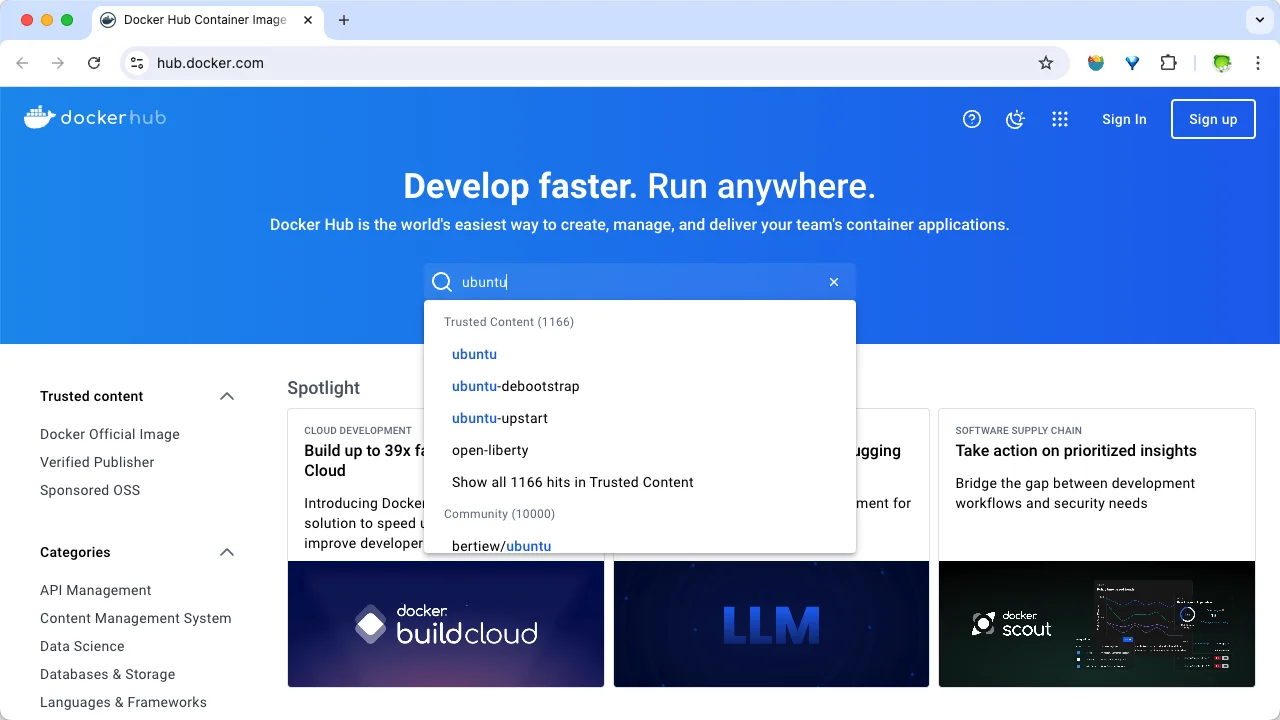Click the Docker Hub logo
This screenshot has width=1280, height=720.
coord(95,117)
